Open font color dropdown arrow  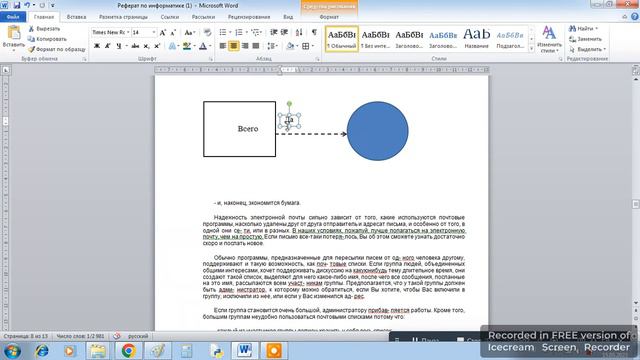point(210,46)
